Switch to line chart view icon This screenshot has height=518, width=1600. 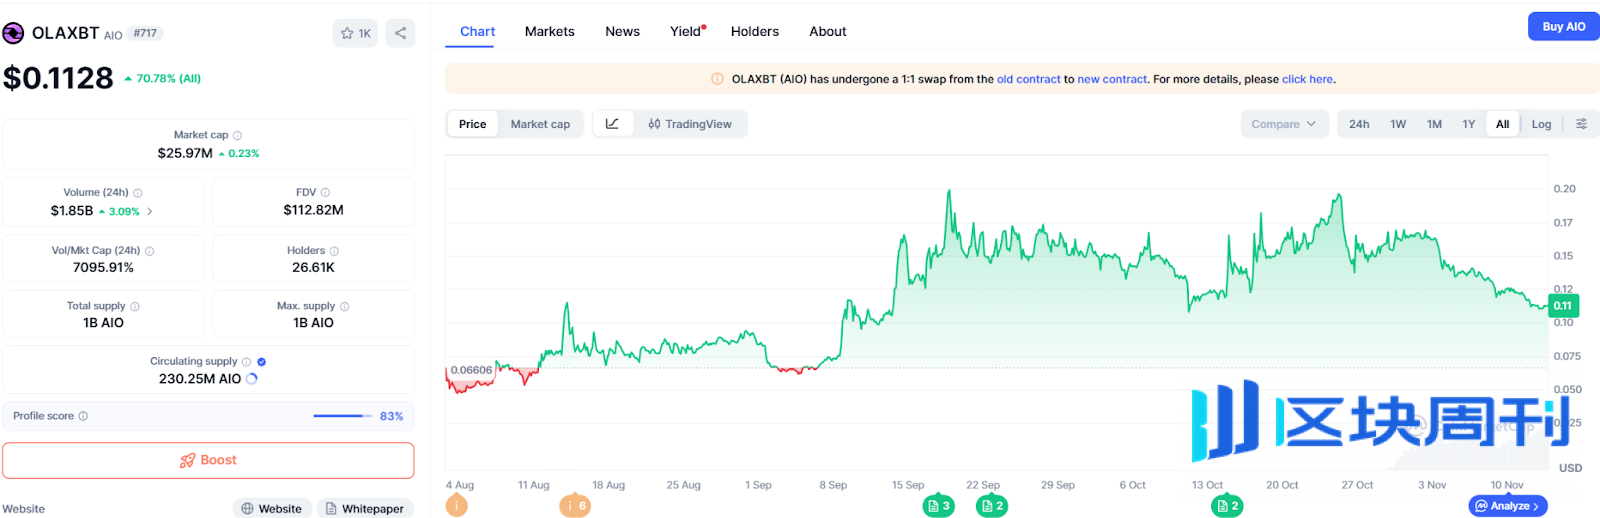(x=613, y=124)
